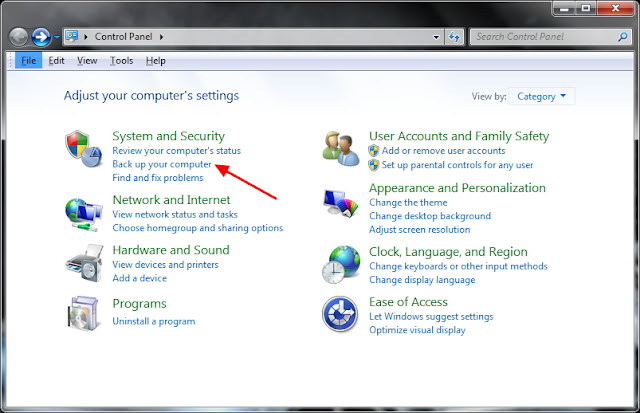Click the shield icon beside Add or remove user accounts
The width and height of the screenshot is (640, 413).
pyautogui.click(x=373, y=151)
